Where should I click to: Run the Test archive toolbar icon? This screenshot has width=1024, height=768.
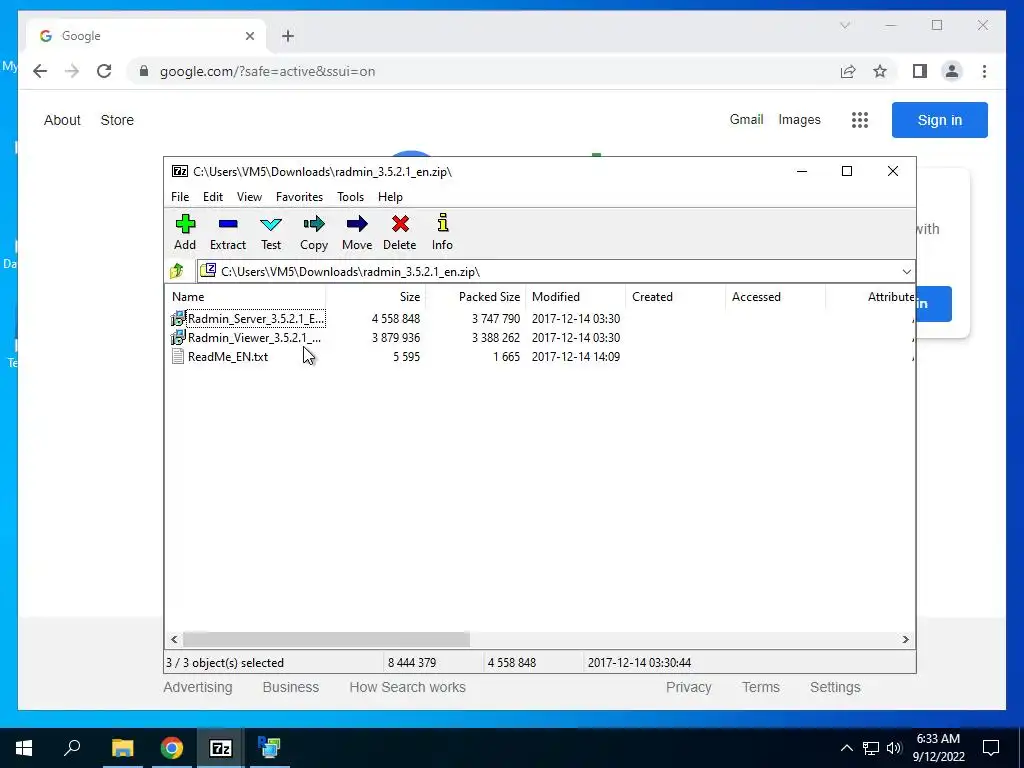tap(271, 225)
